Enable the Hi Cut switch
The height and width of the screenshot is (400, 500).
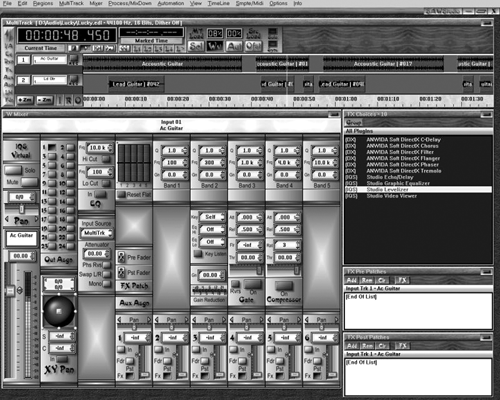(x=106, y=159)
